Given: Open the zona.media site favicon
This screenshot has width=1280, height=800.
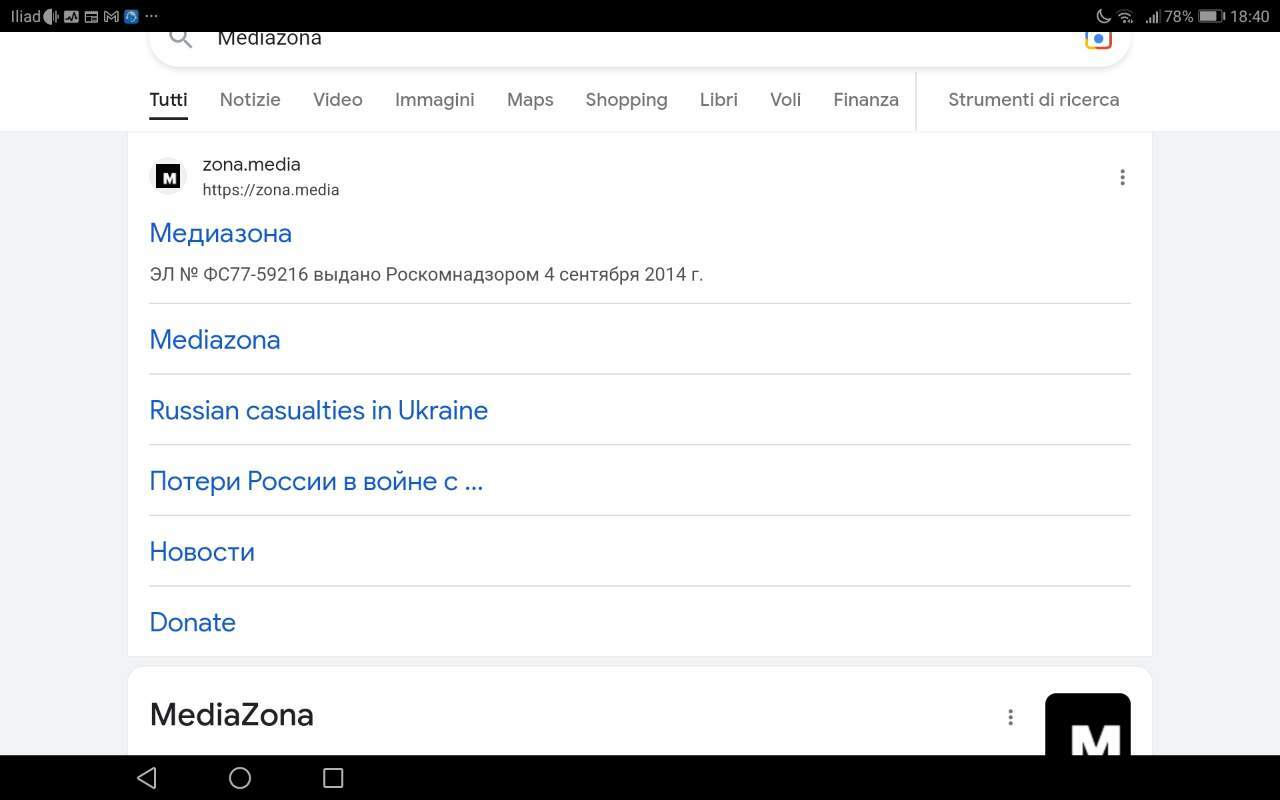Looking at the screenshot, I should click(x=168, y=177).
